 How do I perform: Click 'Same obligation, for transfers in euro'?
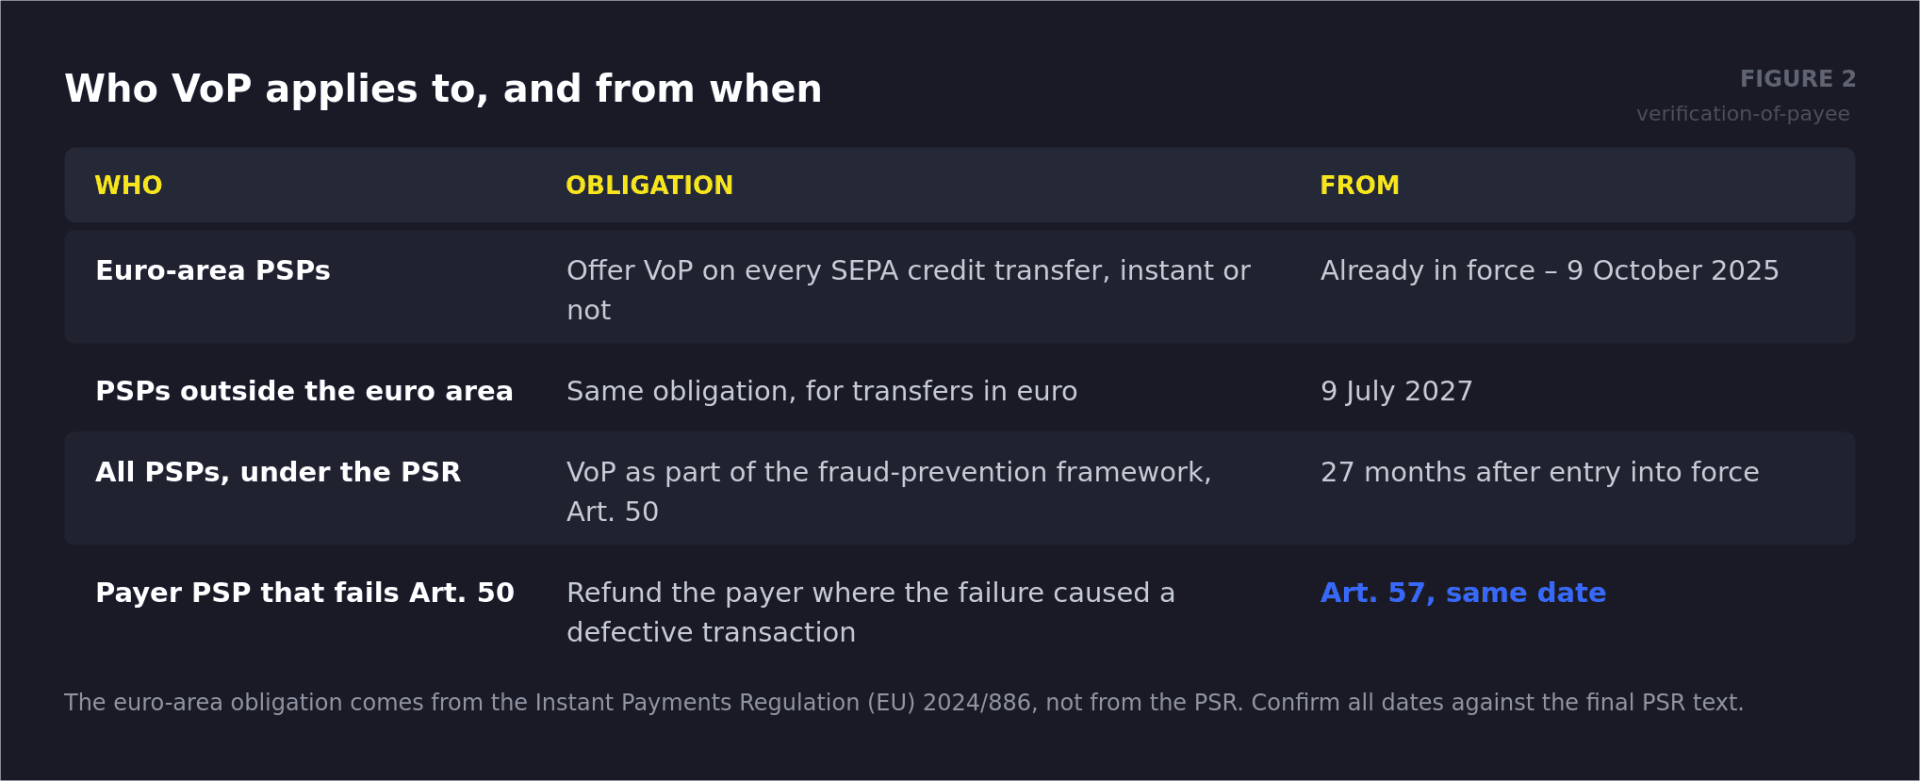point(822,391)
